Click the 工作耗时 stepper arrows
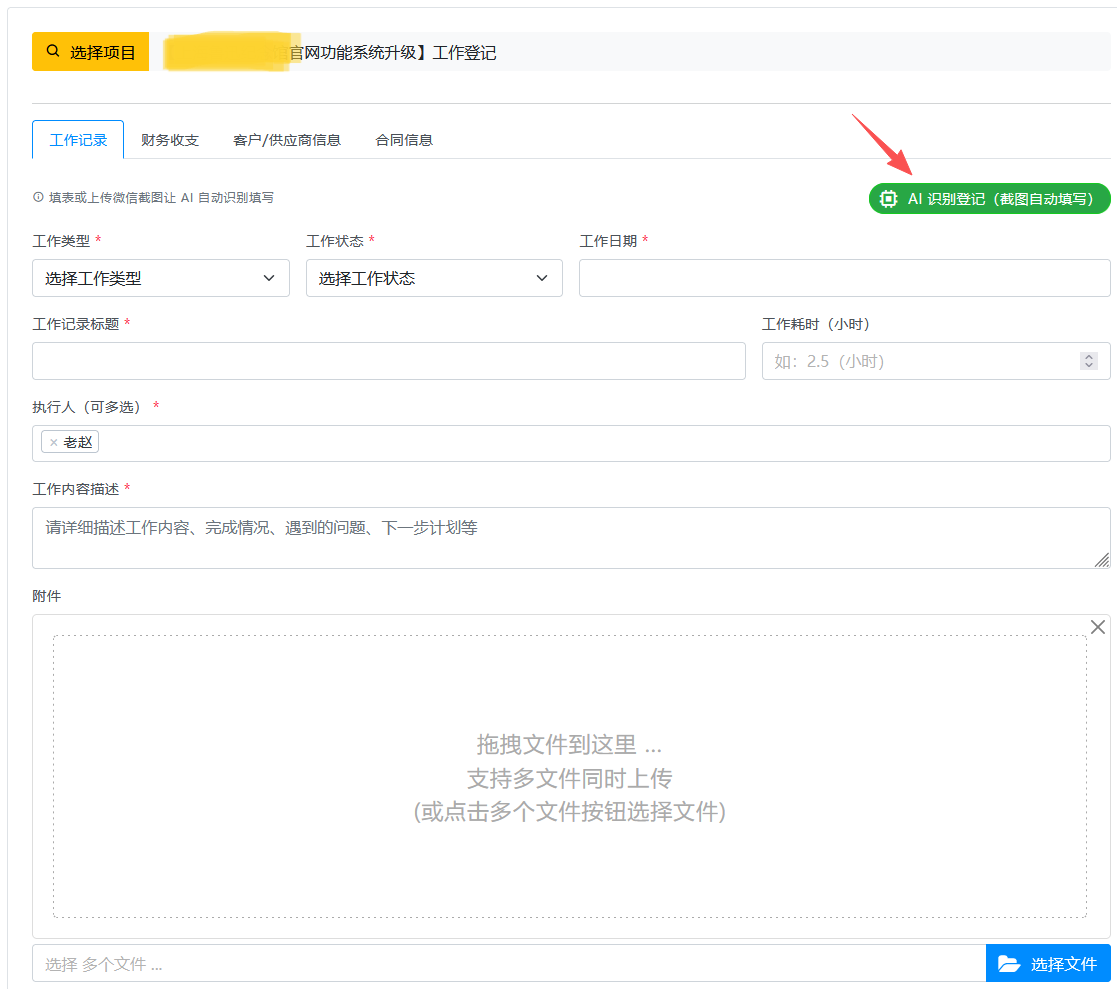The height and width of the screenshot is (989, 1117). 1089,361
